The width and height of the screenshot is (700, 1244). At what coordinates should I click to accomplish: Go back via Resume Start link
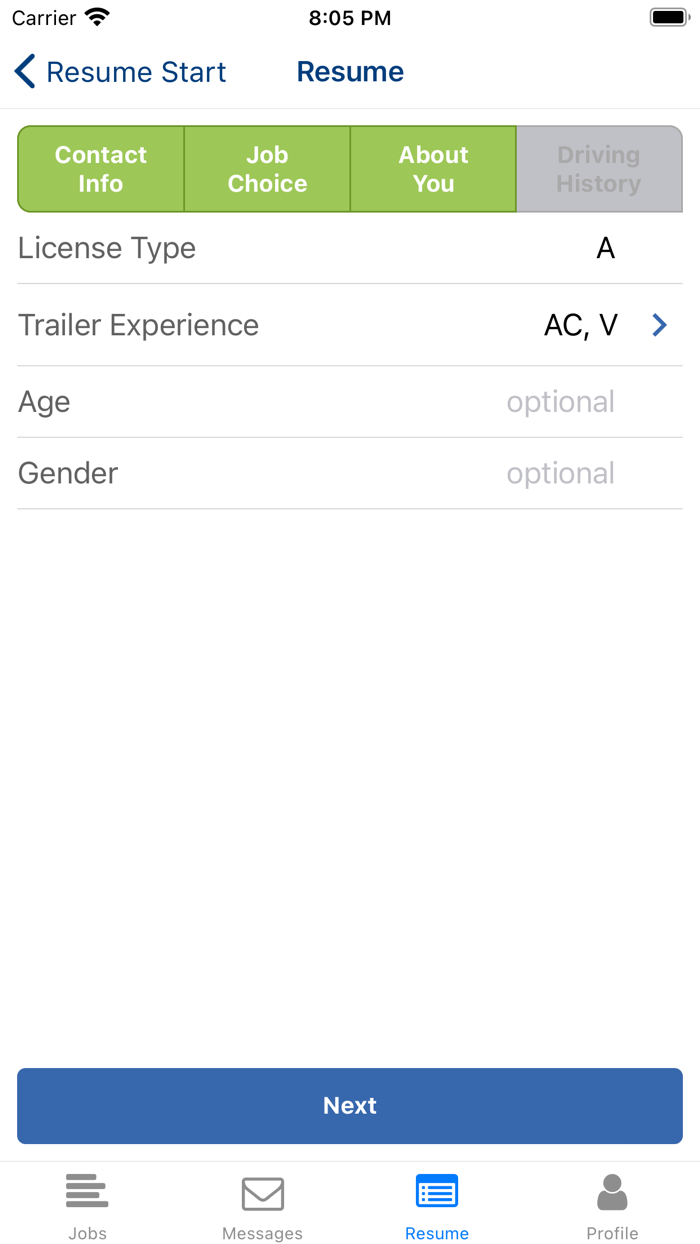point(137,71)
